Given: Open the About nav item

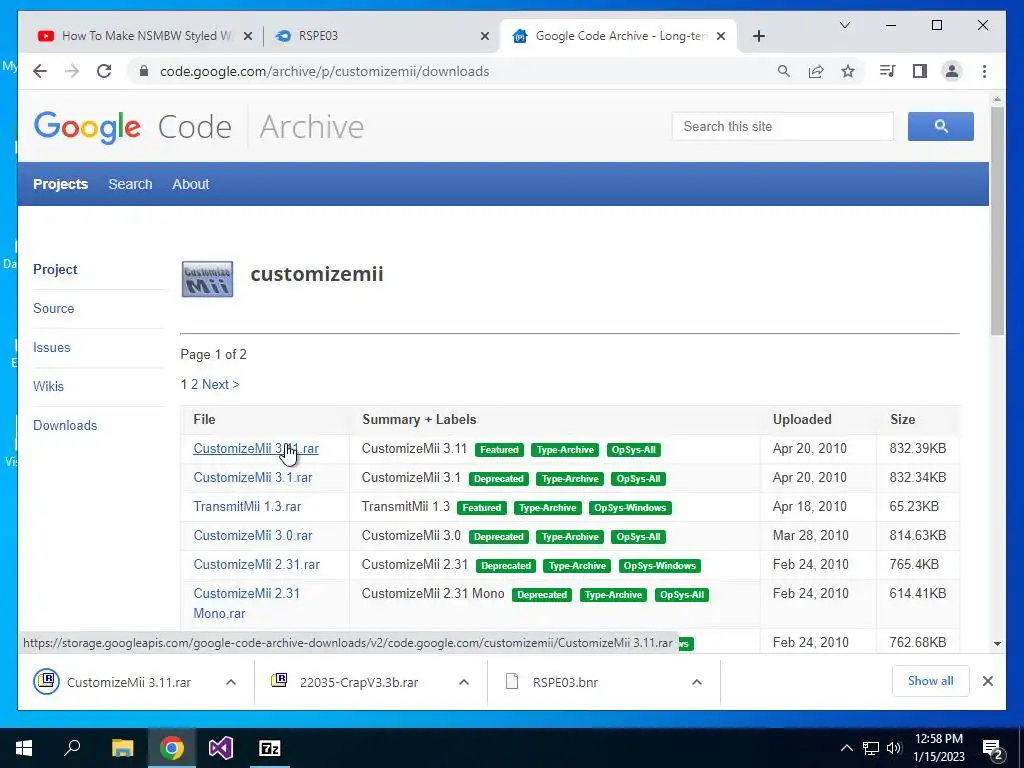Looking at the screenshot, I should (191, 184).
